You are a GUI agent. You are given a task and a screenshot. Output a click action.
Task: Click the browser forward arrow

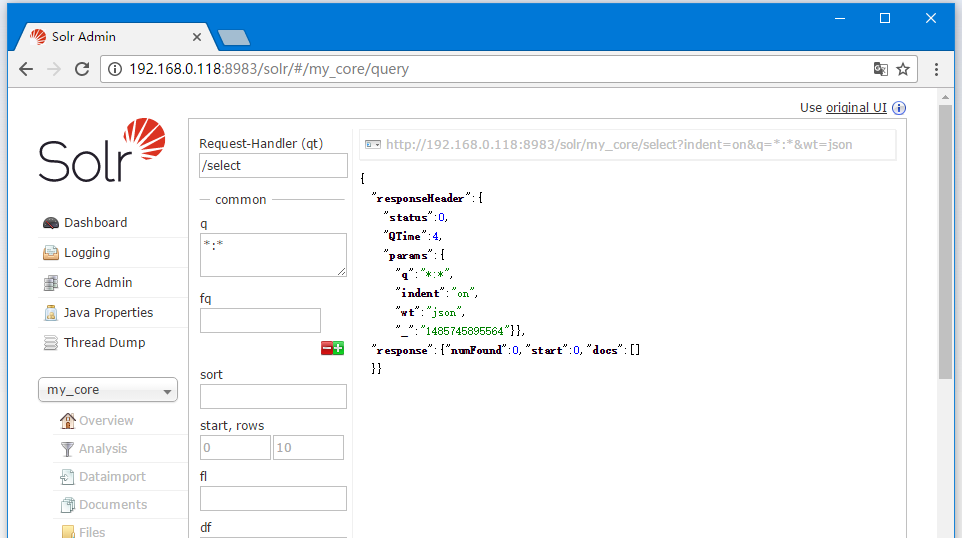click(x=54, y=69)
